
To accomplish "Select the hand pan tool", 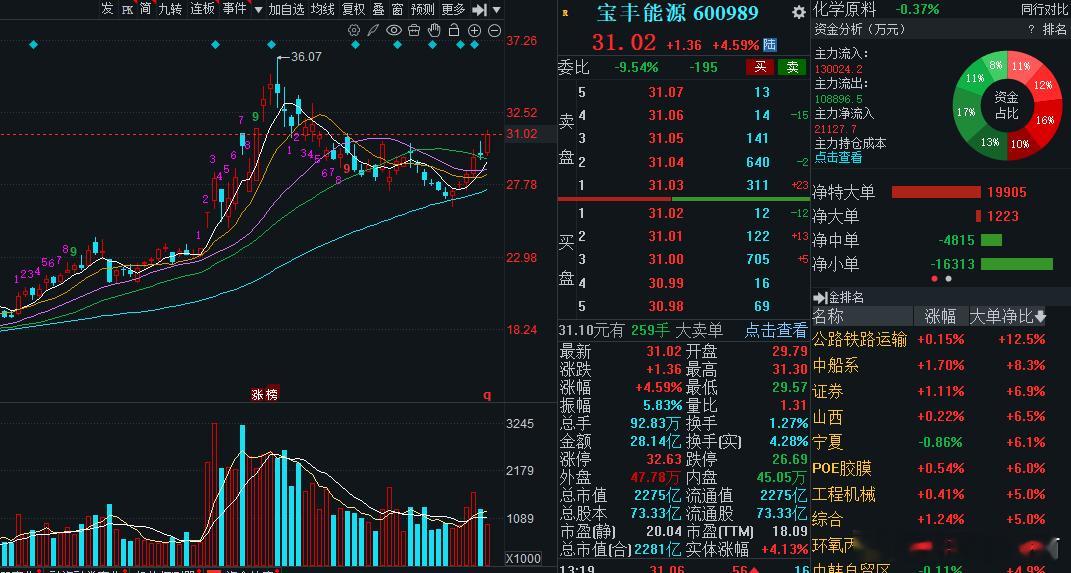I will (x=434, y=30).
